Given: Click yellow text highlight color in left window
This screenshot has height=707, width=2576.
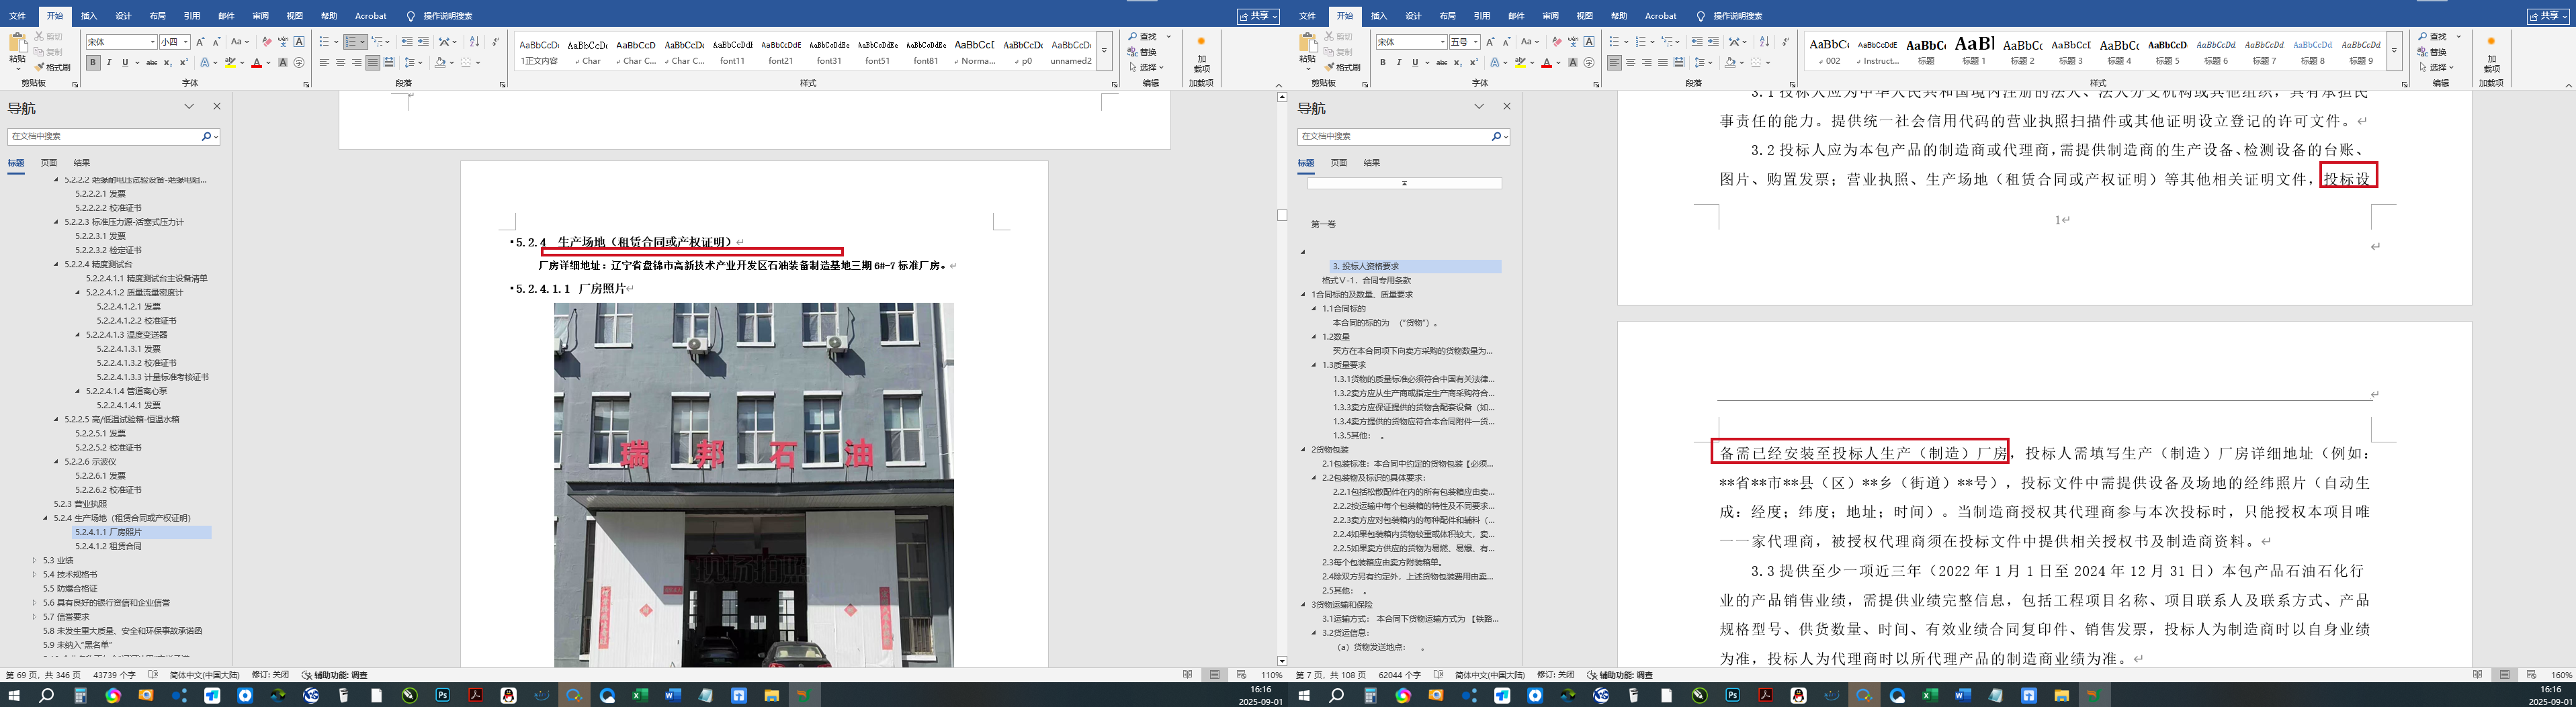Looking at the screenshot, I should coord(230,63).
